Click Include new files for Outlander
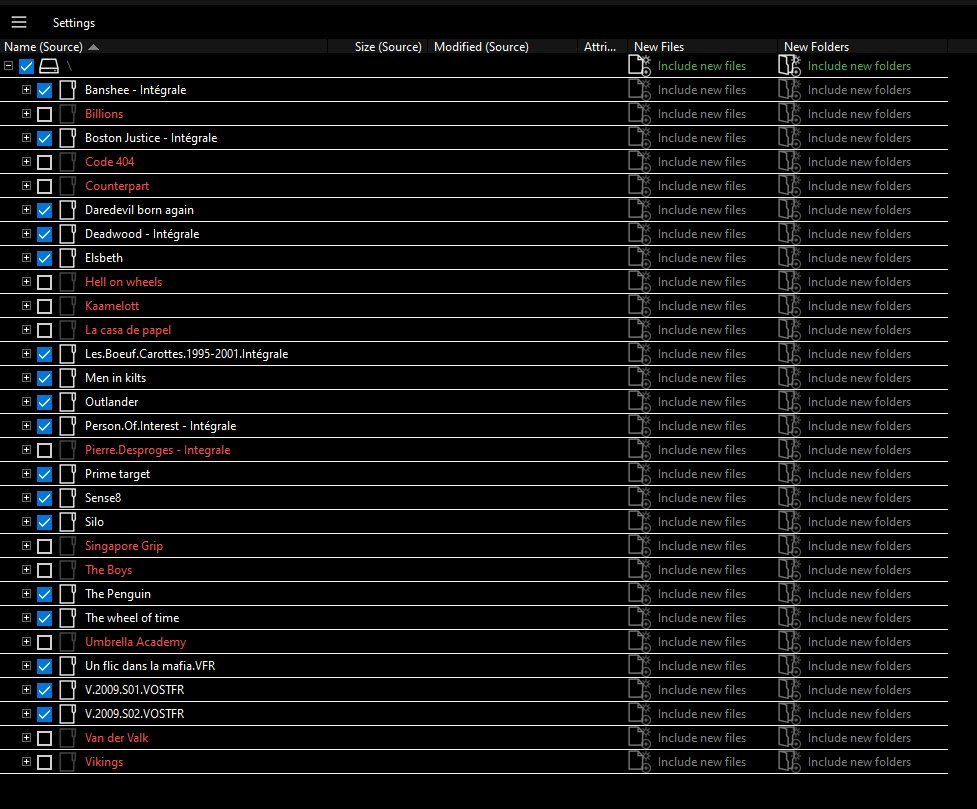The width and height of the screenshot is (977, 809). (702, 402)
